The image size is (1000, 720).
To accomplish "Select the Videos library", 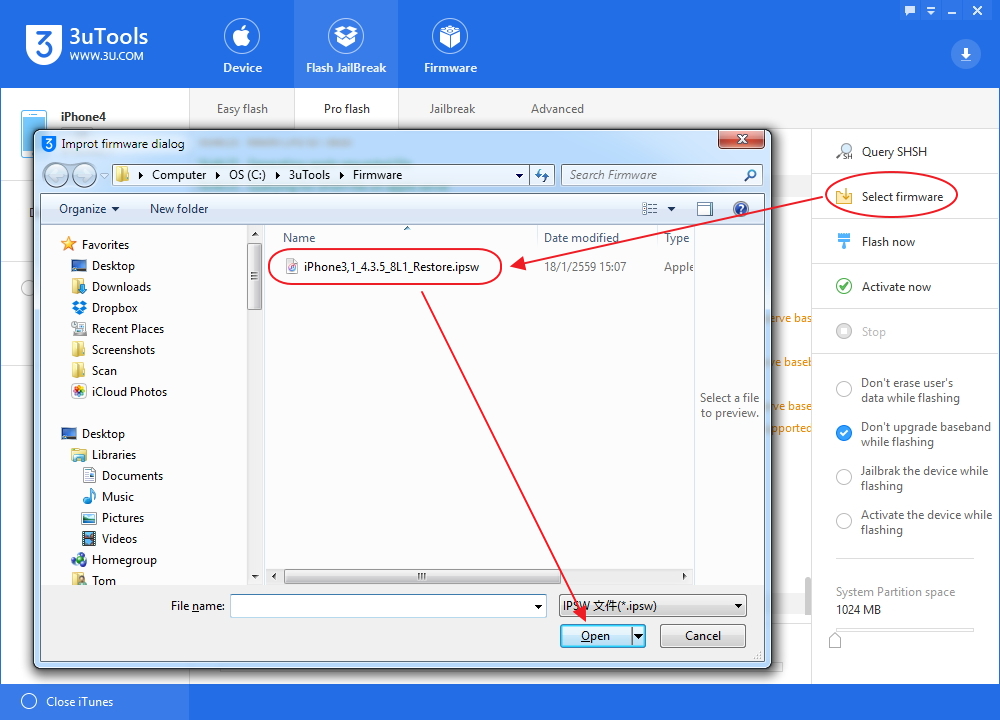I will (x=110, y=538).
